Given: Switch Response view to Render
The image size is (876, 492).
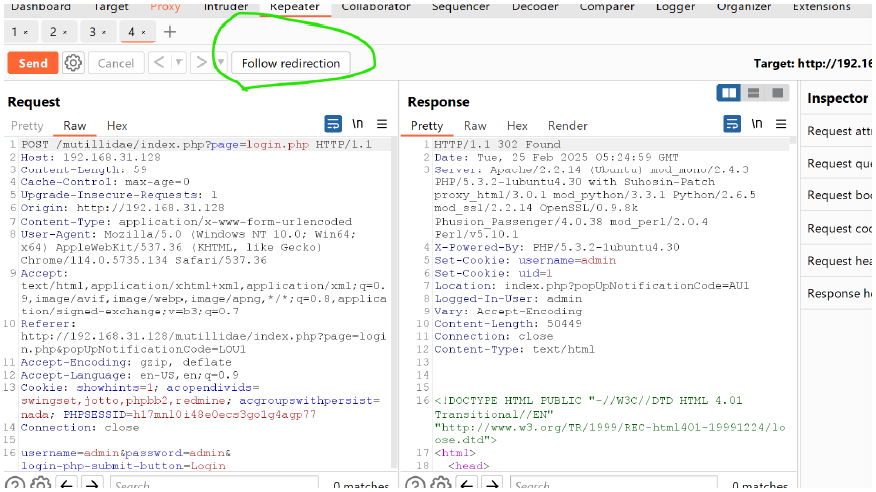Looking at the screenshot, I should pyautogui.click(x=568, y=126).
